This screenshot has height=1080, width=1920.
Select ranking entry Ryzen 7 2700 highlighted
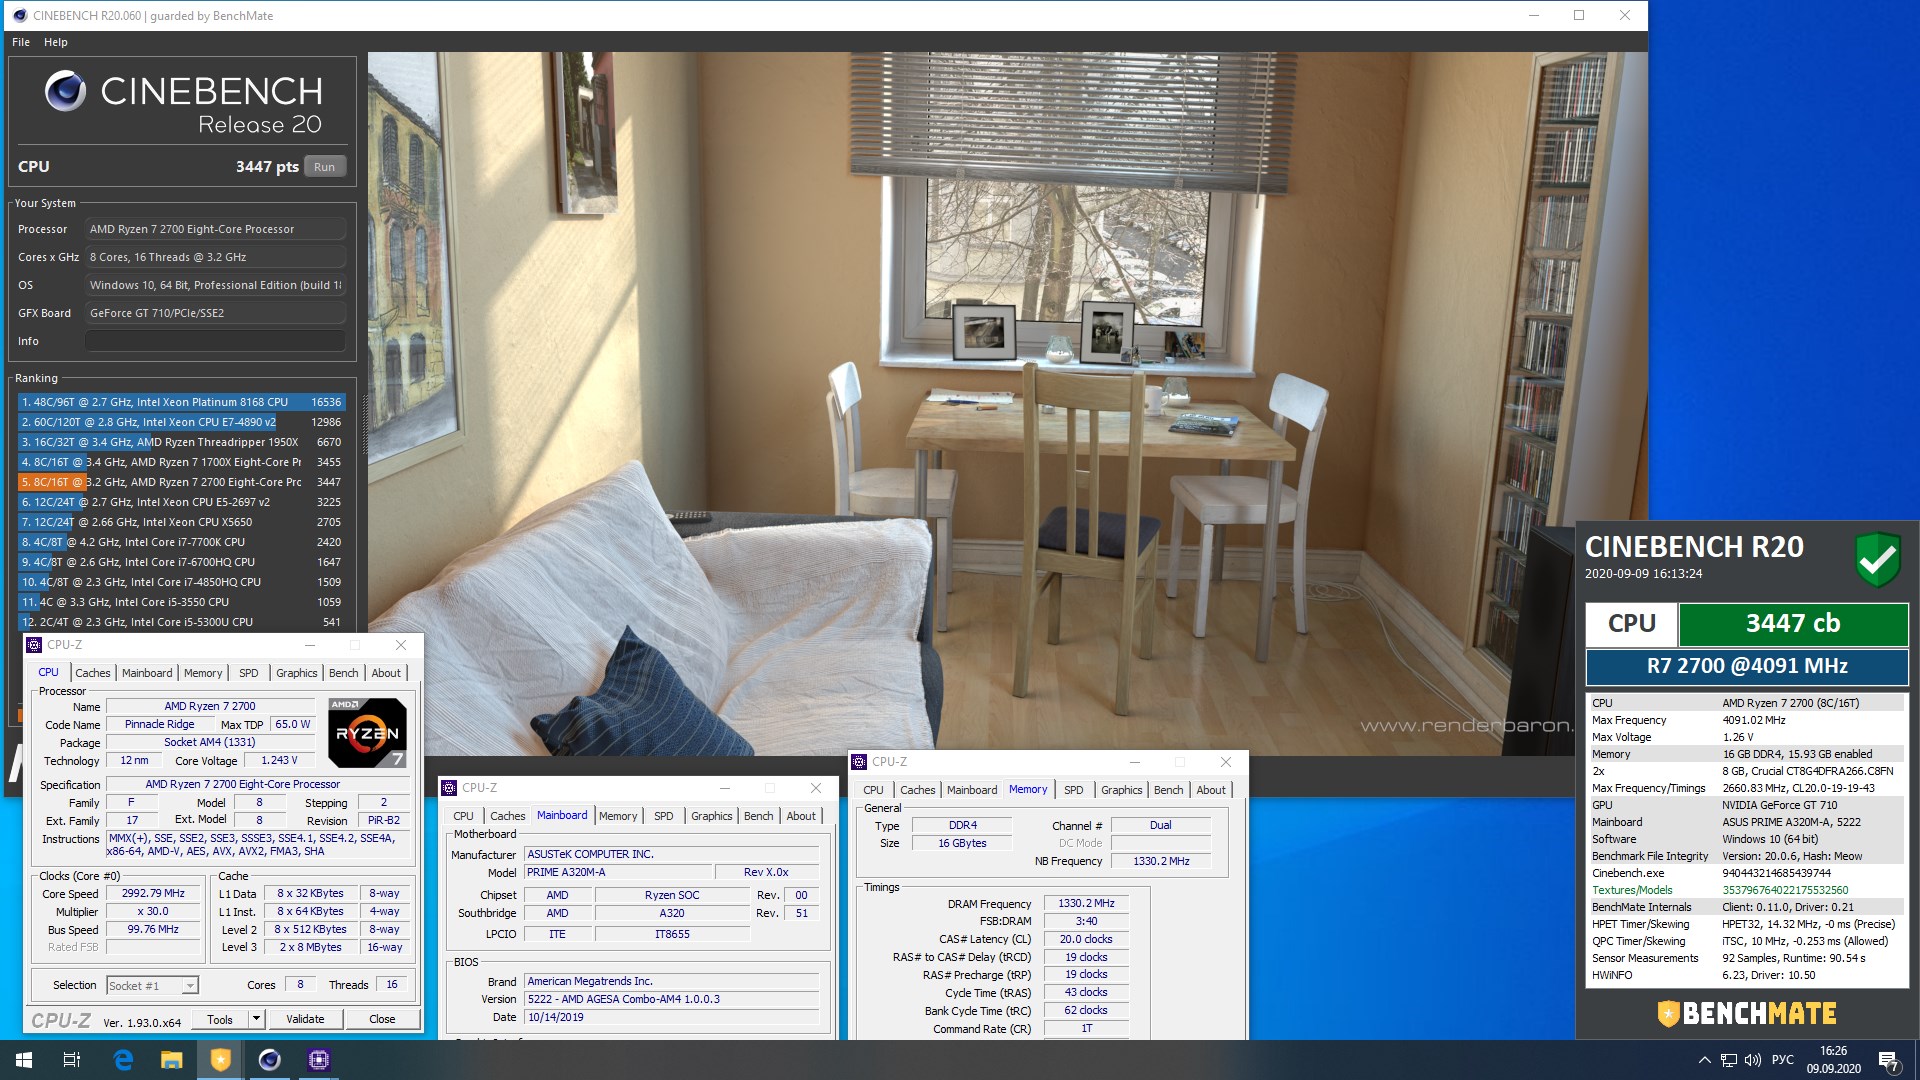pyautogui.click(x=181, y=482)
